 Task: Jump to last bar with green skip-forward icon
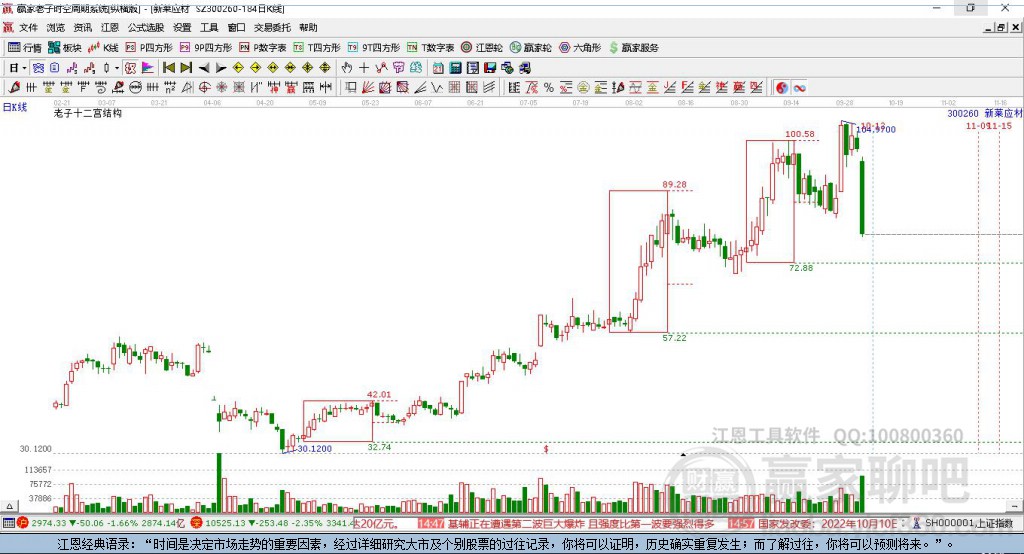pyautogui.click(x=186, y=68)
